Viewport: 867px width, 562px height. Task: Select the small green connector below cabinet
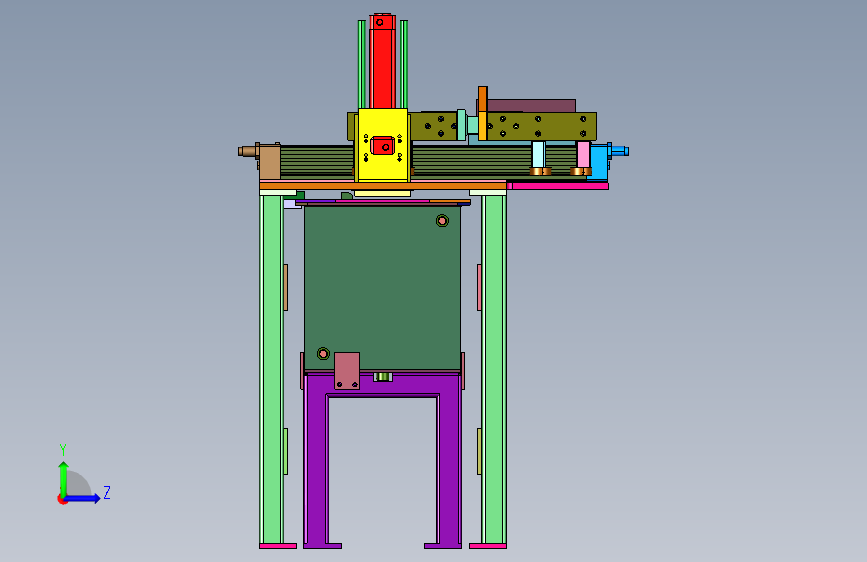coord(383,377)
